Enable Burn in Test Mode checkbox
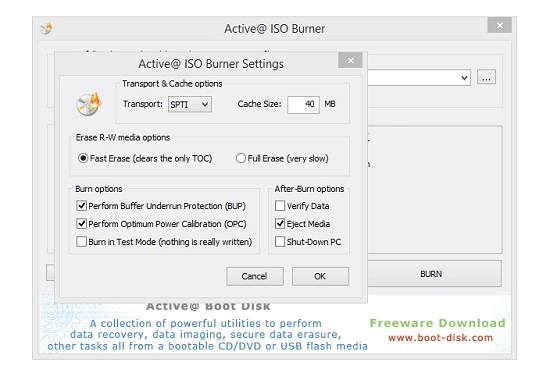Image resolution: width=550 pixels, height=380 pixels. (x=81, y=241)
